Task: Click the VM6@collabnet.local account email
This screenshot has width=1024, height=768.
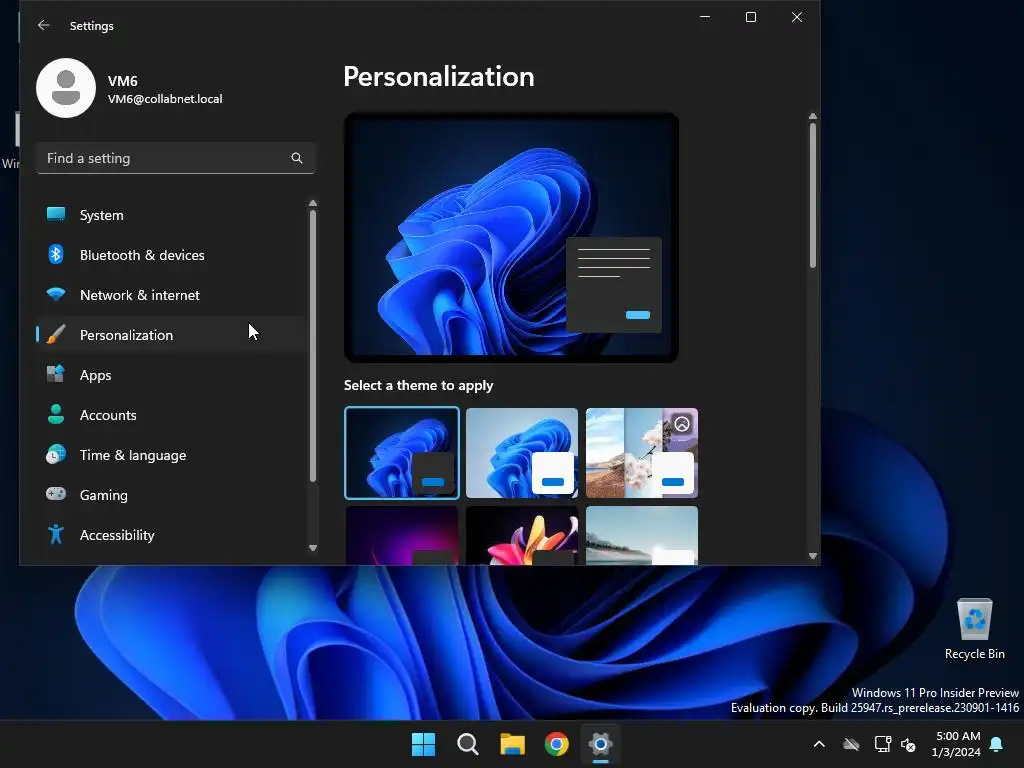Action: point(165,99)
